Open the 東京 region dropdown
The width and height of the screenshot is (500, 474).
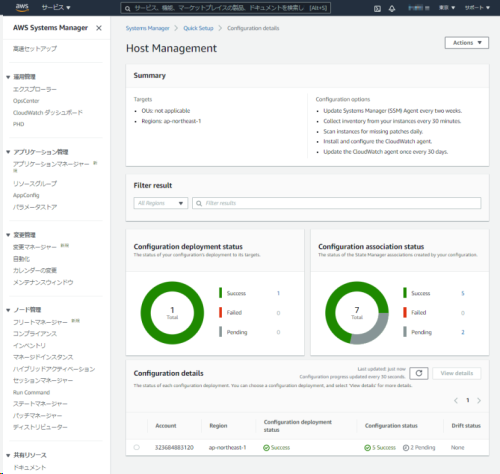tap(447, 8)
